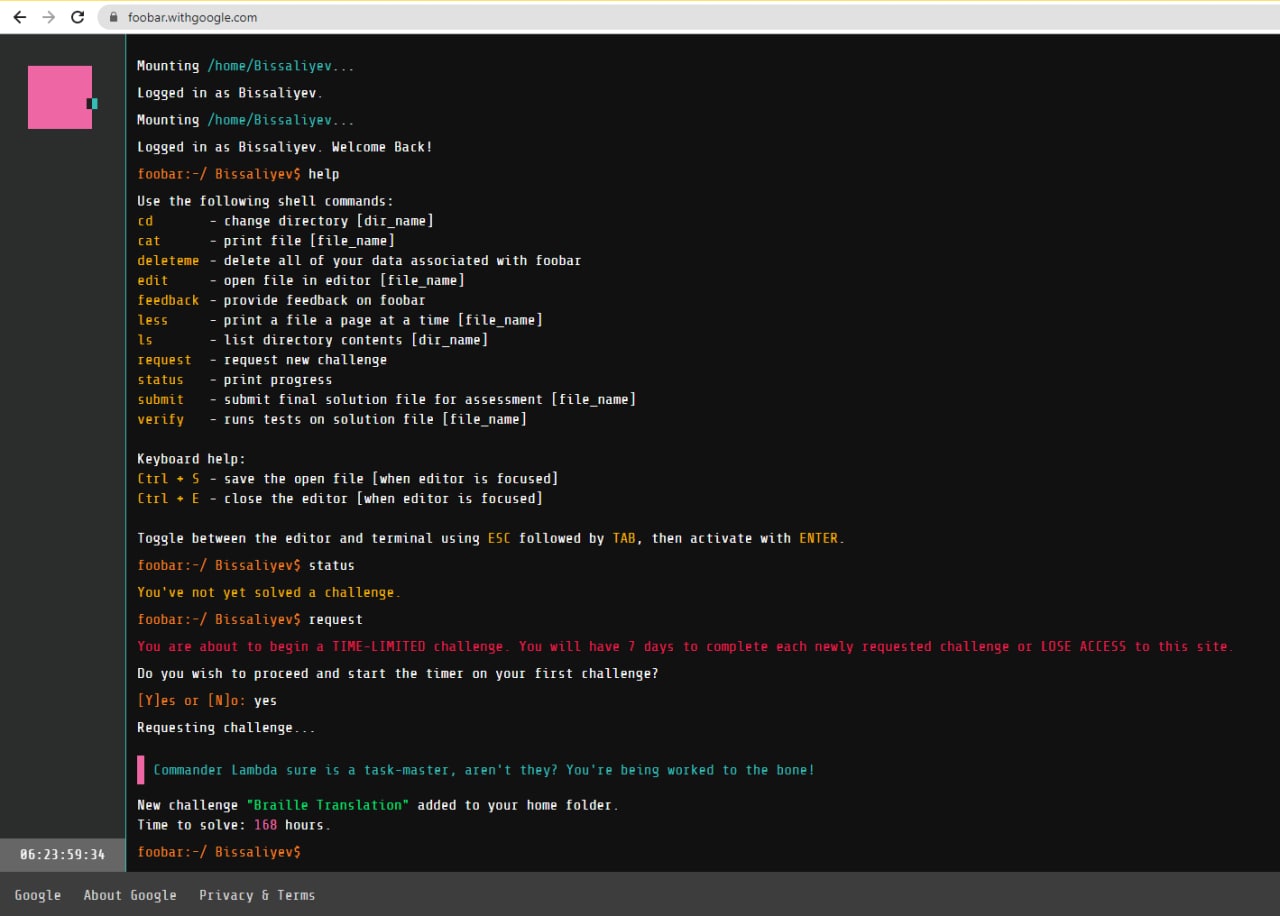Click the 'status' command in help list
This screenshot has width=1280, height=916.
pyautogui.click(x=161, y=380)
